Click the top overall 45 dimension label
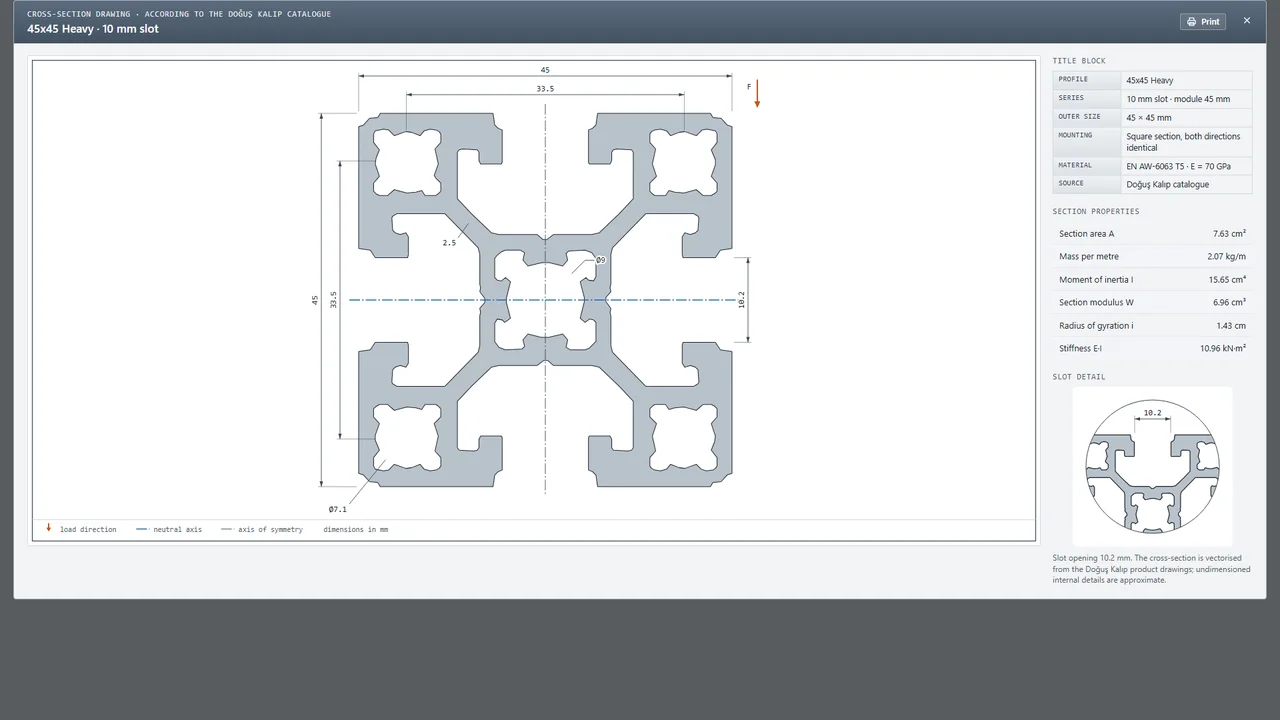 click(545, 70)
